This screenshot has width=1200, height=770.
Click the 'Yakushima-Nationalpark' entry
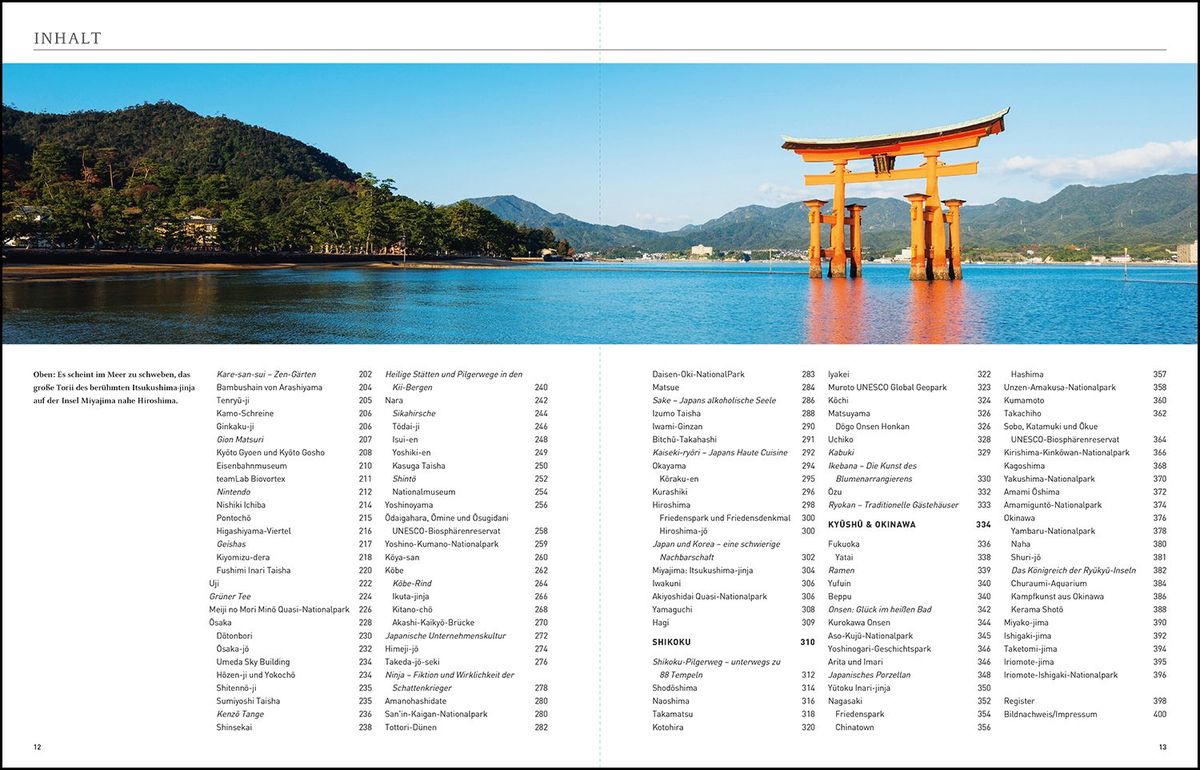tap(1049, 478)
